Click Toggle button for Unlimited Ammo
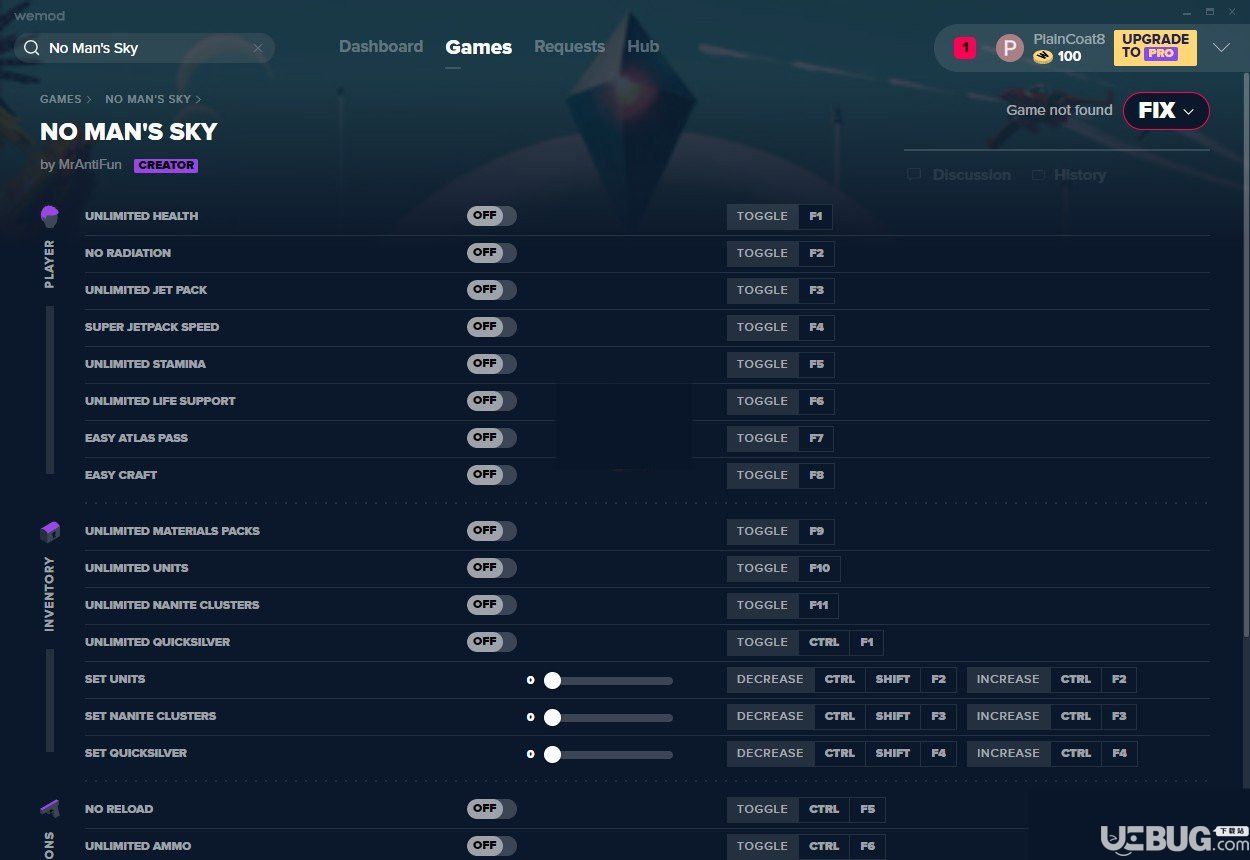The width and height of the screenshot is (1250, 860). [x=762, y=846]
